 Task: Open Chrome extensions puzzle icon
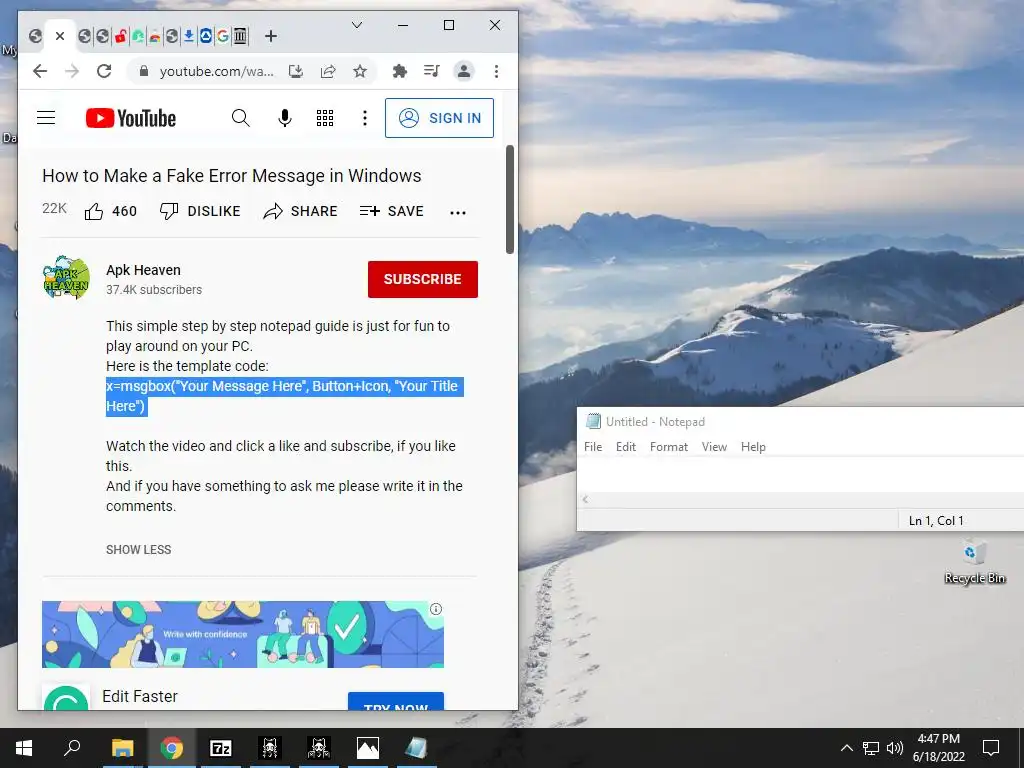tap(400, 71)
